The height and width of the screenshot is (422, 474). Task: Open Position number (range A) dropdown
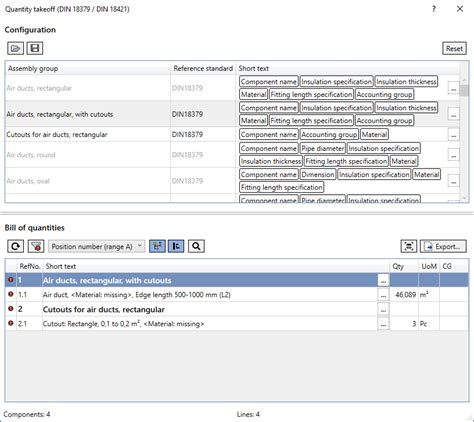pyautogui.click(x=96, y=246)
